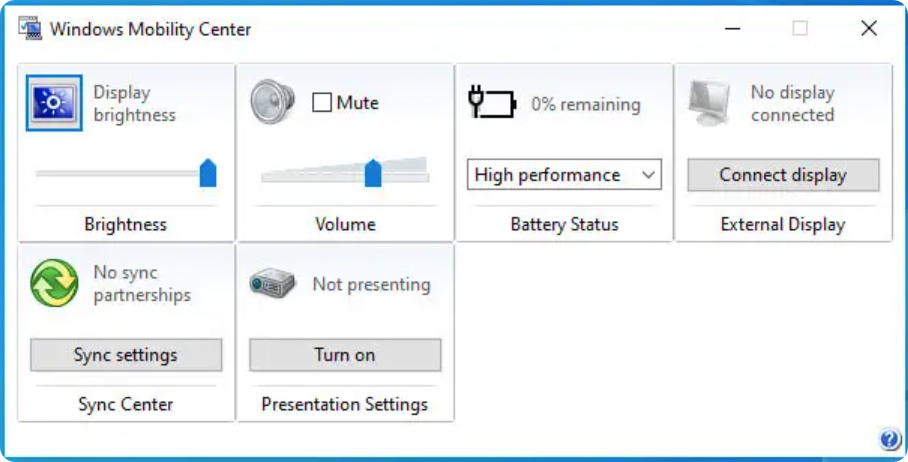This screenshot has width=908, height=462.
Task: Enable the Mute checkbox
Action: (322, 103)
